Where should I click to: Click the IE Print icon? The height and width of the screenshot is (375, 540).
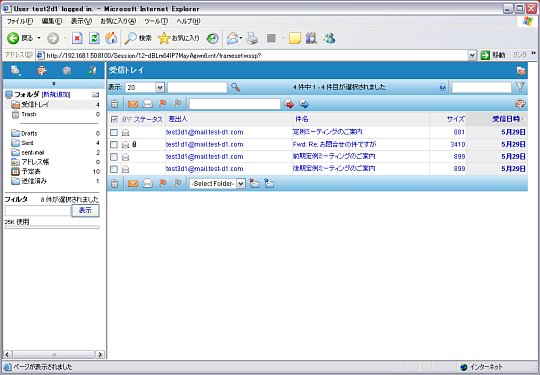[x=252, y=38]
